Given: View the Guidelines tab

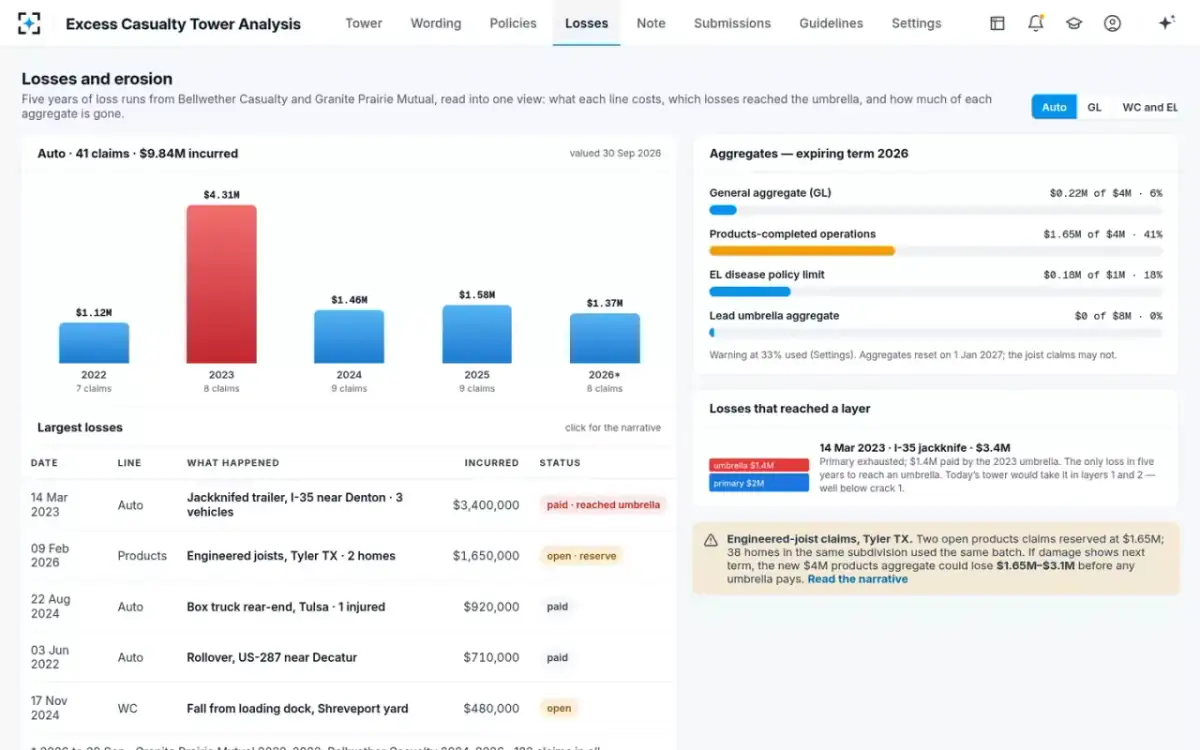Looking at the screenshot, I should [x=831, y=23].
